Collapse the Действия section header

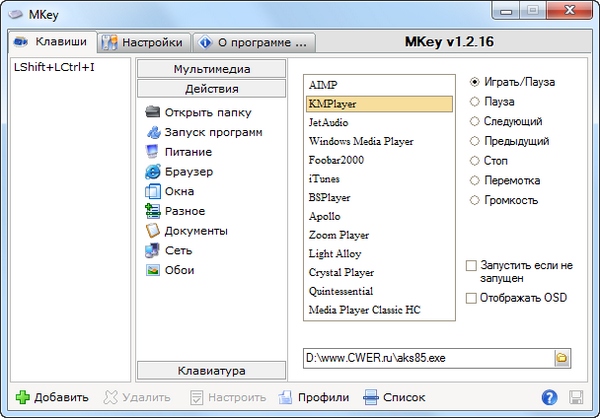(x=210, y=89)
